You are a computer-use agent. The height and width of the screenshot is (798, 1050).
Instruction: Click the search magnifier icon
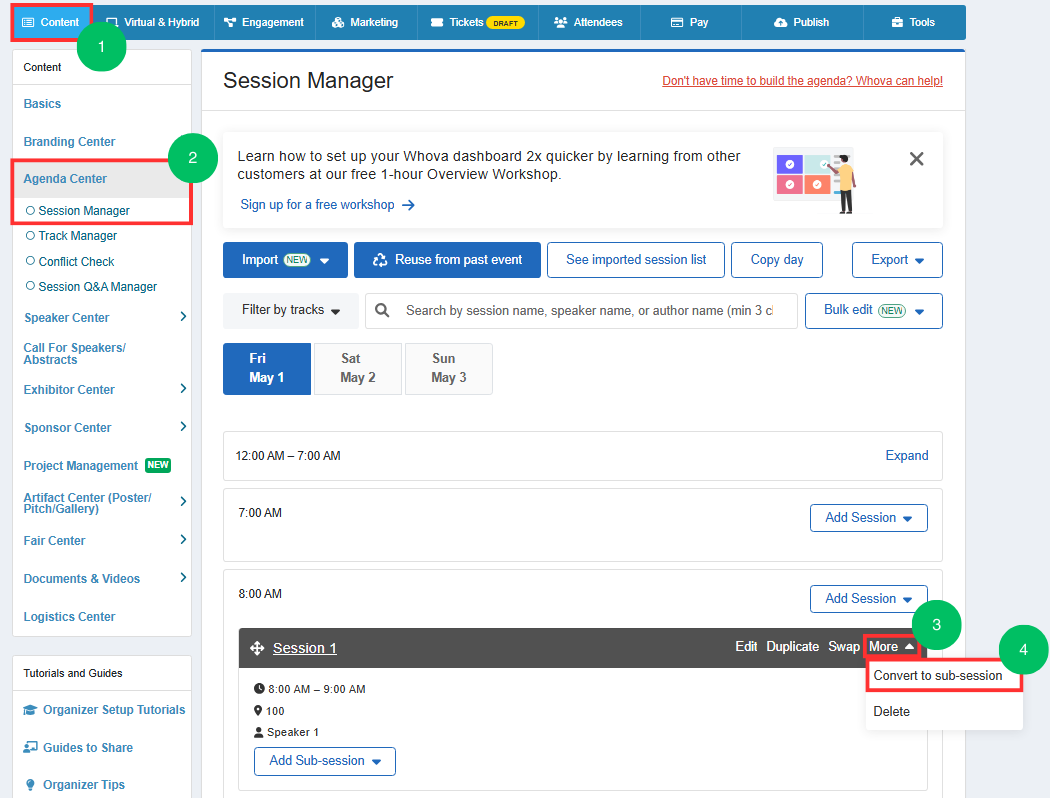pos(382,311)
